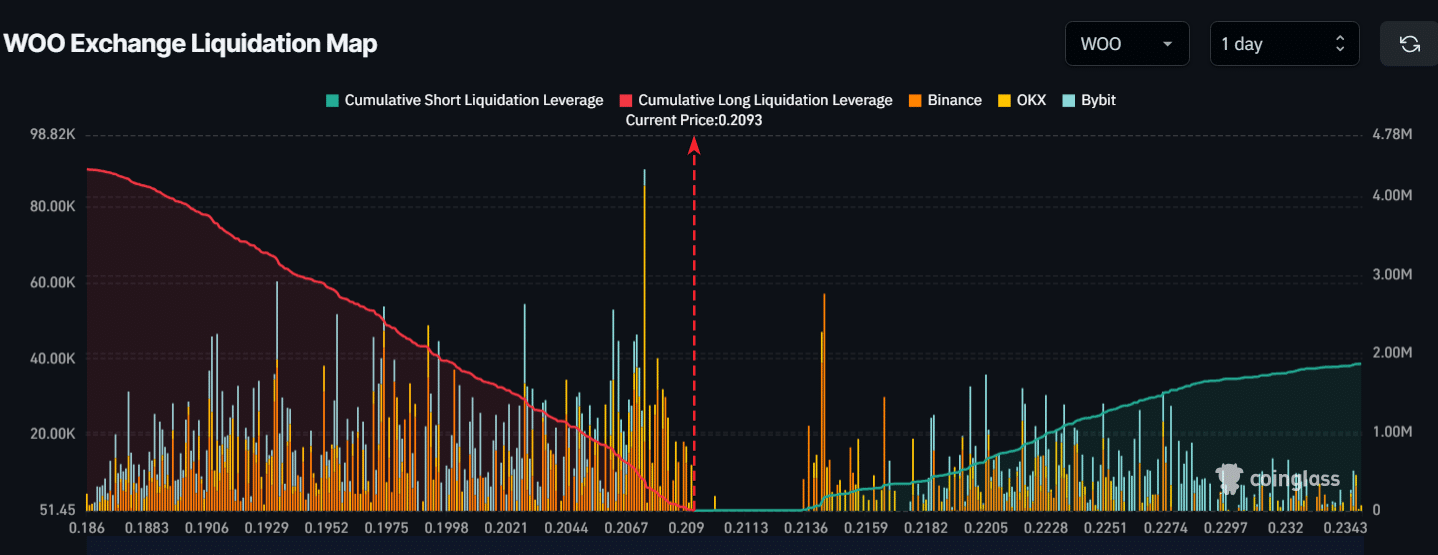This screenshot has width=1438, height=555.
Task: Click the red dashed current price line
Action: click(694, 325)
